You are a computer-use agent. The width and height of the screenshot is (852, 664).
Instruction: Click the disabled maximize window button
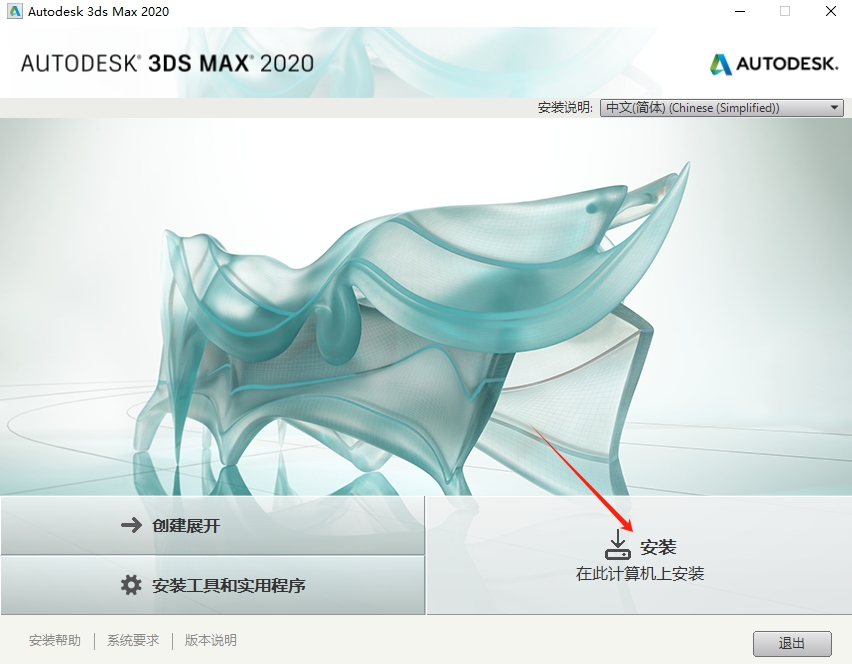tap(785, 11)
